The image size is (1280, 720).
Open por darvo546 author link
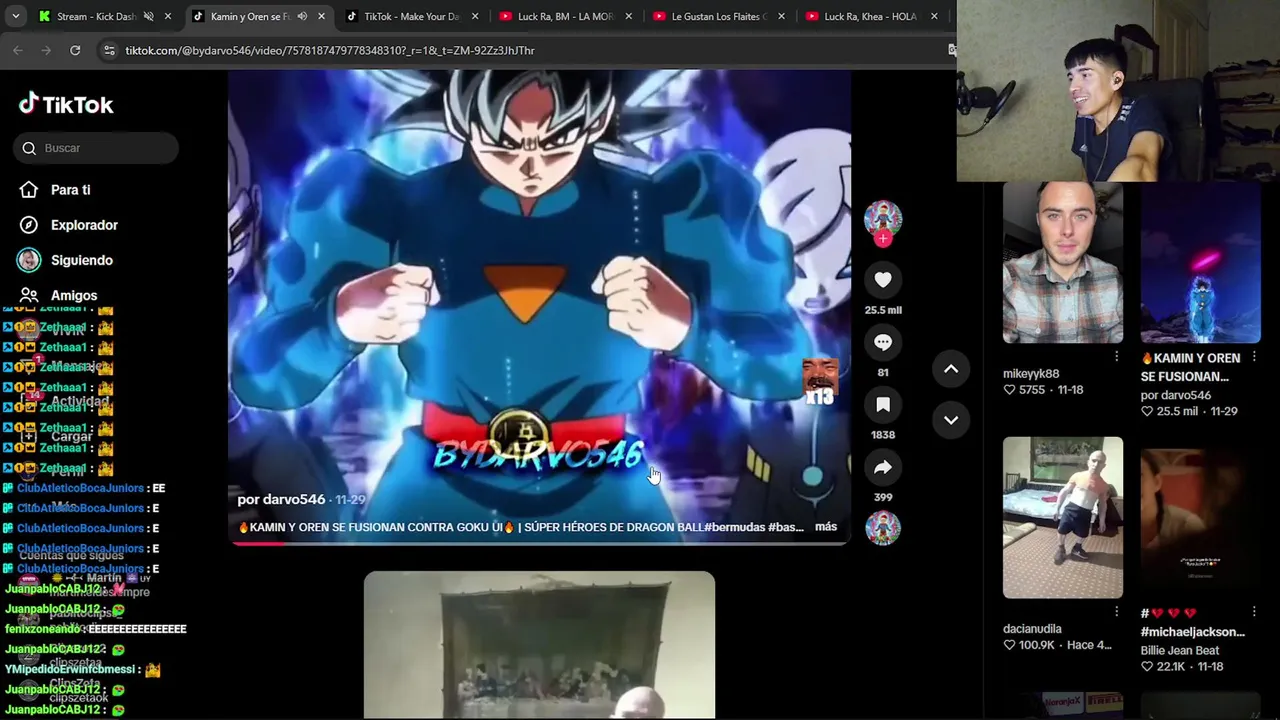[x=281, y=499]
